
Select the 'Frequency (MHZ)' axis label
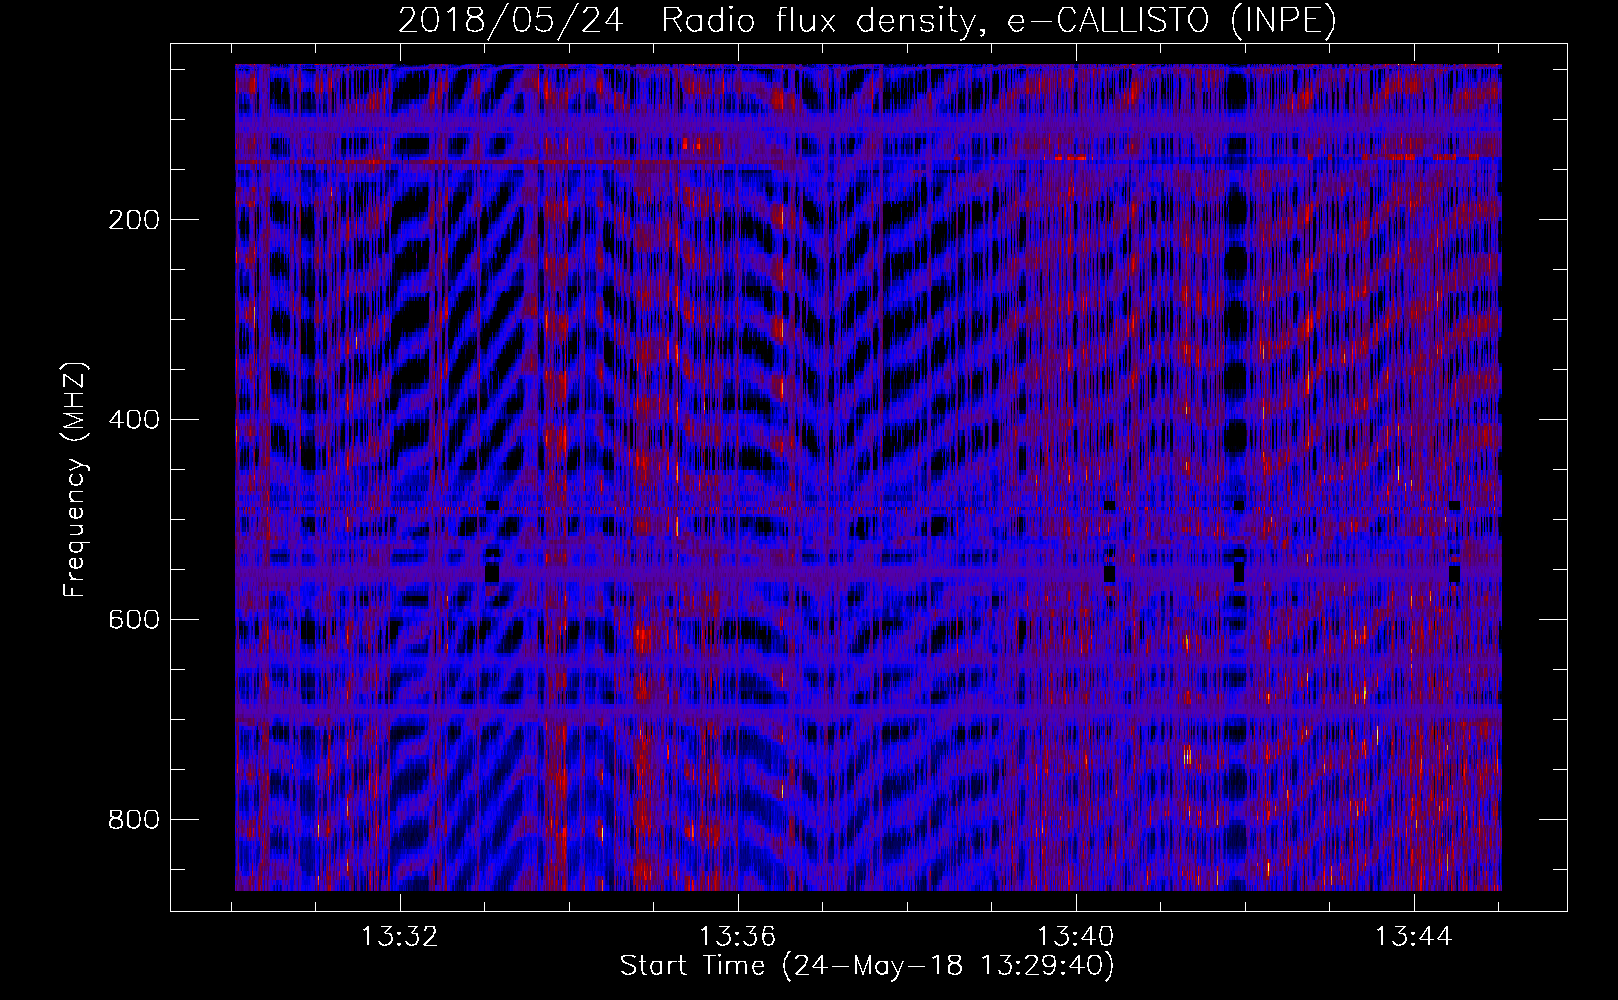point(75,479)
